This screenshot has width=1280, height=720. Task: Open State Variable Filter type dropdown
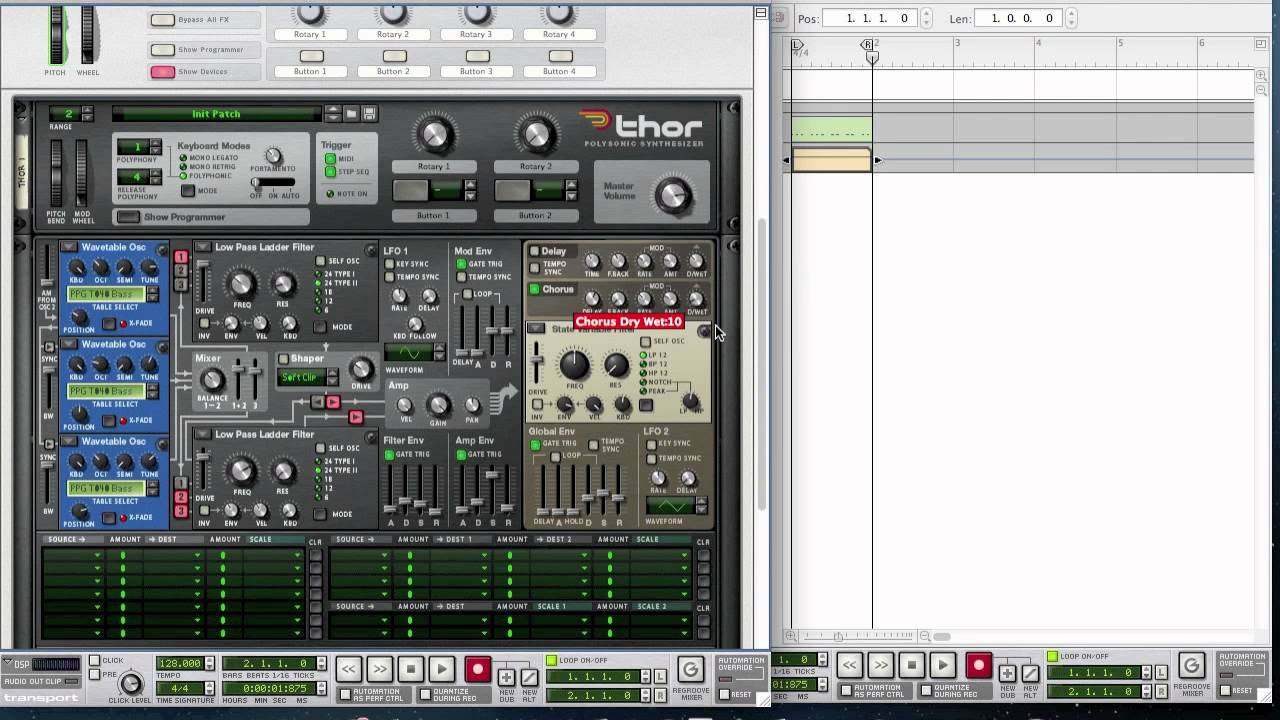(x=536, y=328)
